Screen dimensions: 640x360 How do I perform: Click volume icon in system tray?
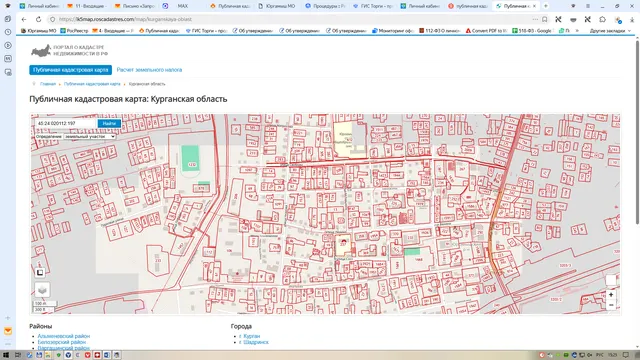(x=590, y=355)
